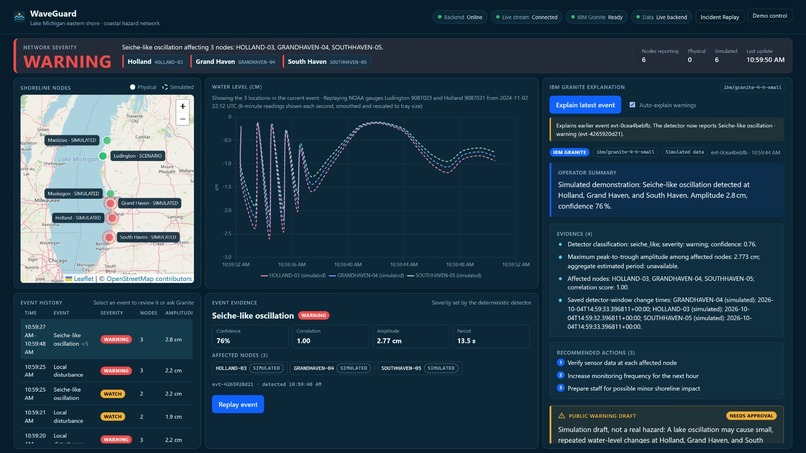The width and height of the screenshot is (806, 453).
Task: Click the Correlation 1.00 evidence card
Action: pyautogui.click(x=331, y=336)
